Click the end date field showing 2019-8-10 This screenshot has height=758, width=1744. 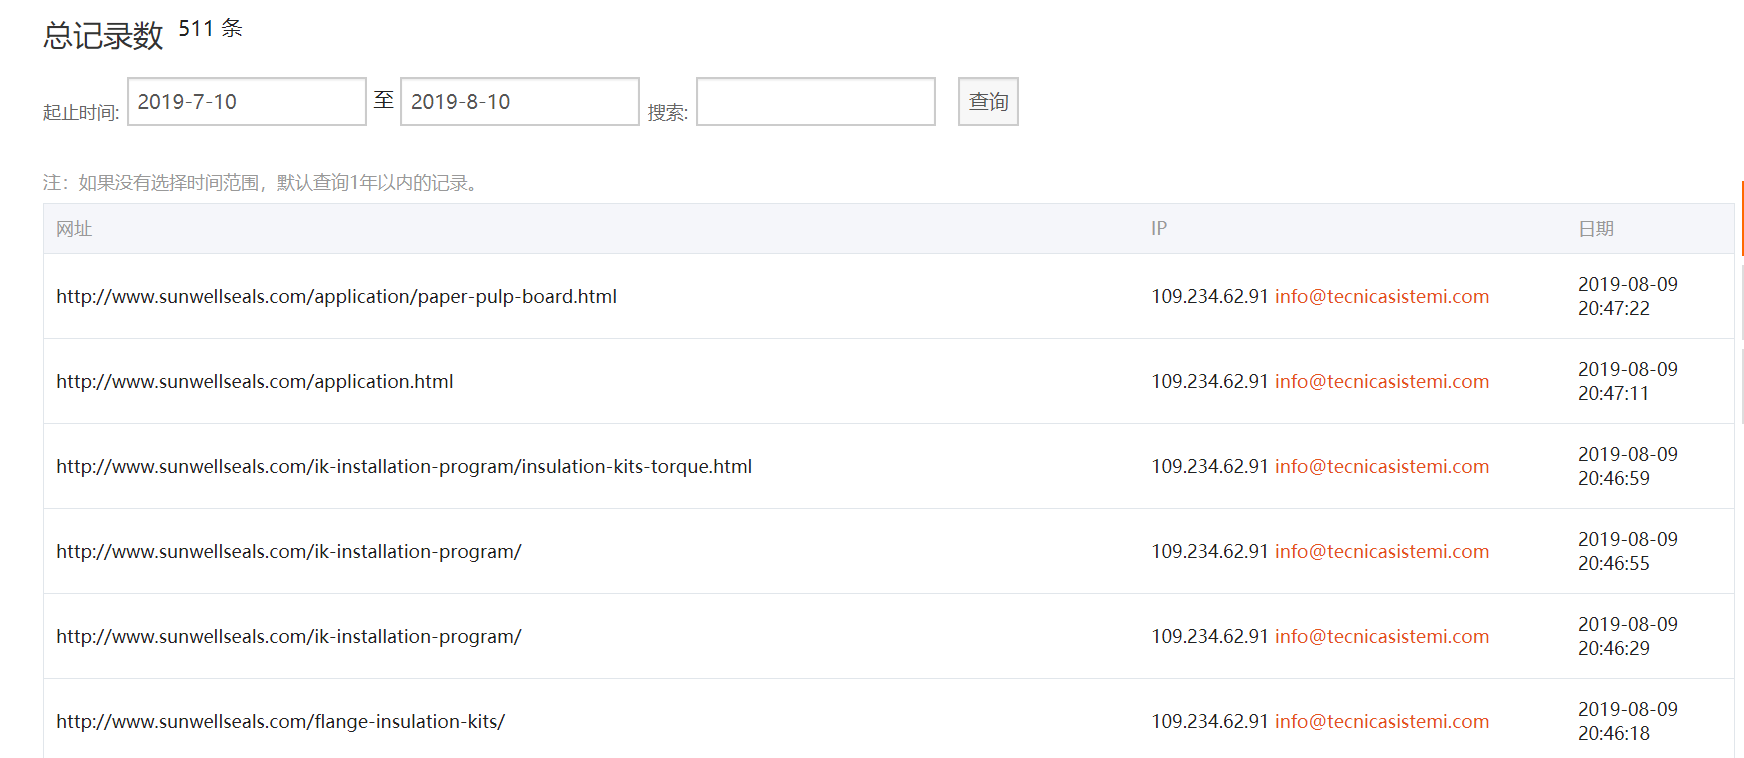pyautogui.click(x=519, y=102)
